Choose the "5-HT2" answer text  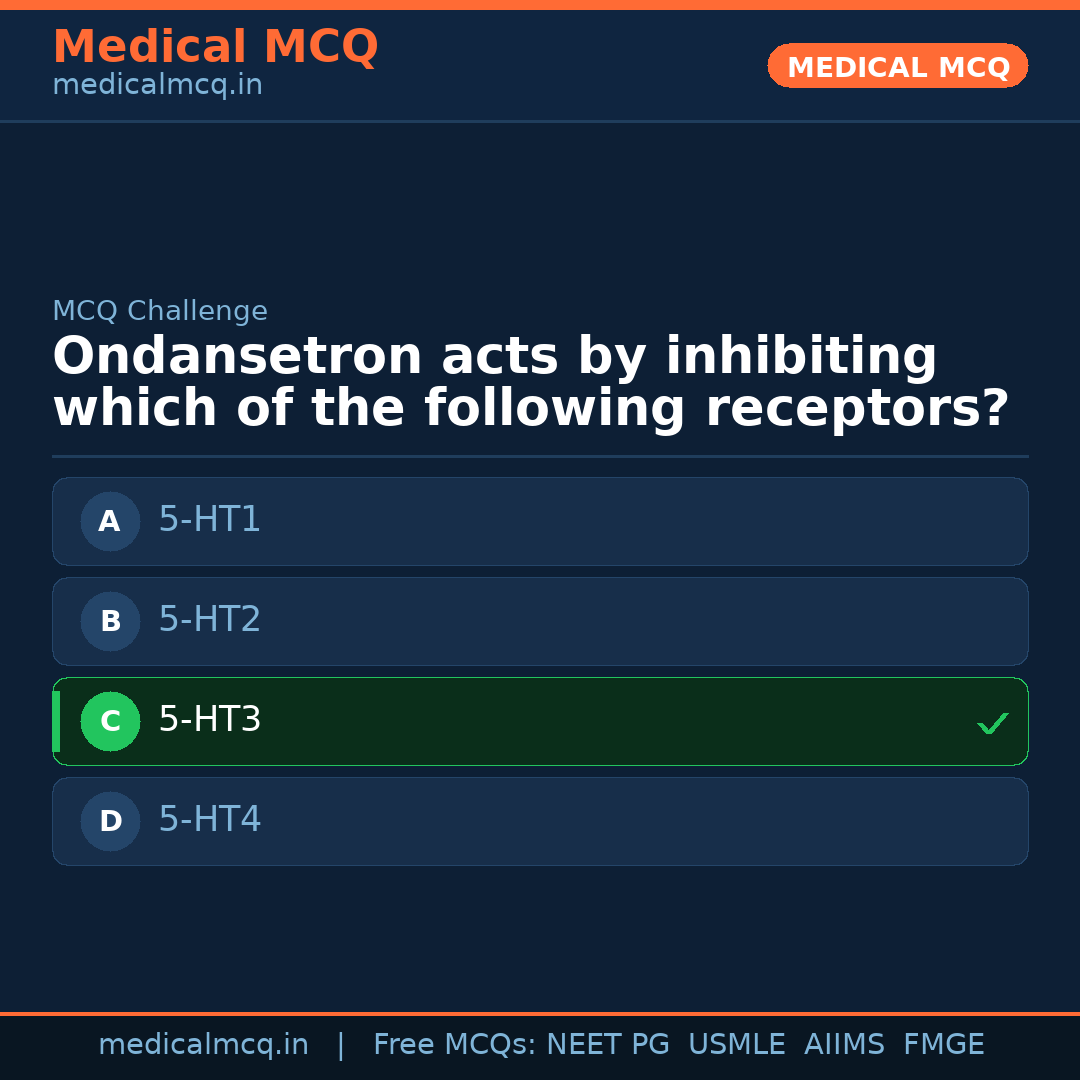pos(209,620)
